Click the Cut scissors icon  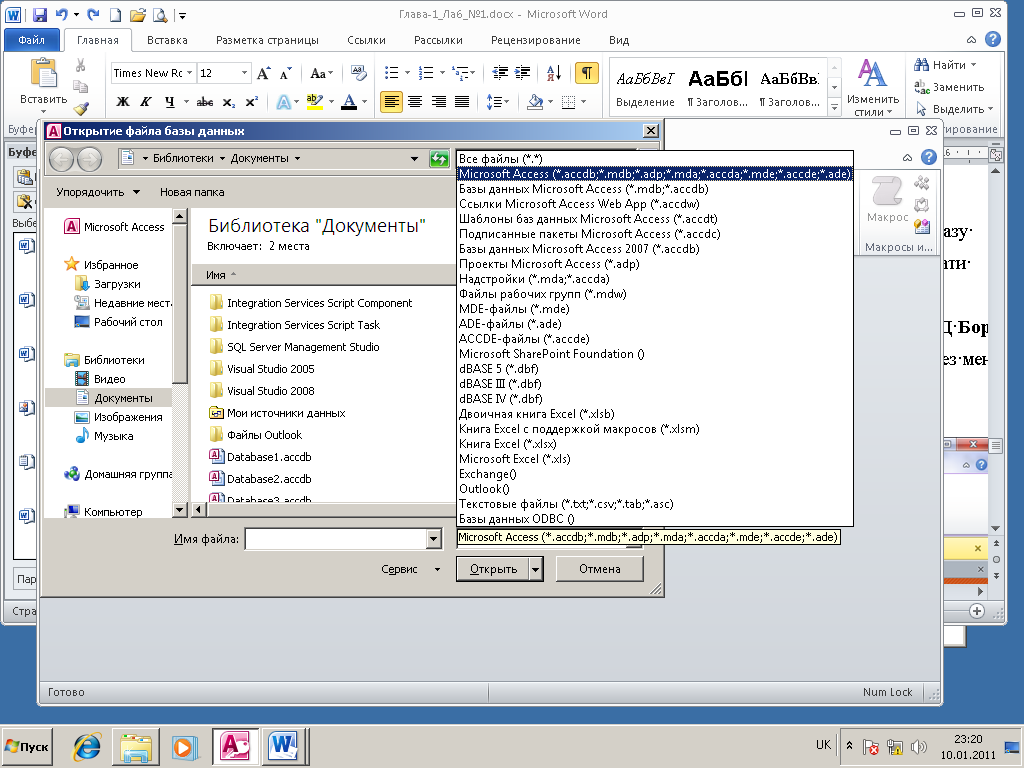click(x=80, y=65)
